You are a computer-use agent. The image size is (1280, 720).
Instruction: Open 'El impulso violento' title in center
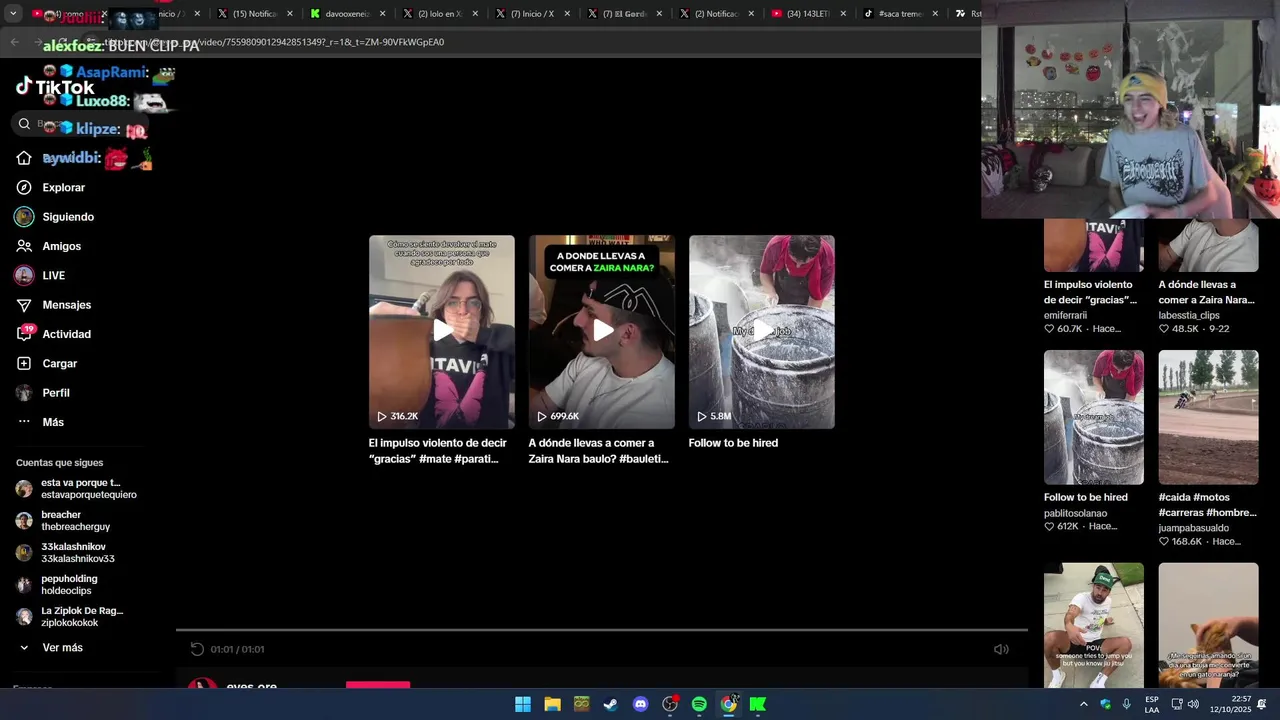pyautogui.click(x=437, y=450)
